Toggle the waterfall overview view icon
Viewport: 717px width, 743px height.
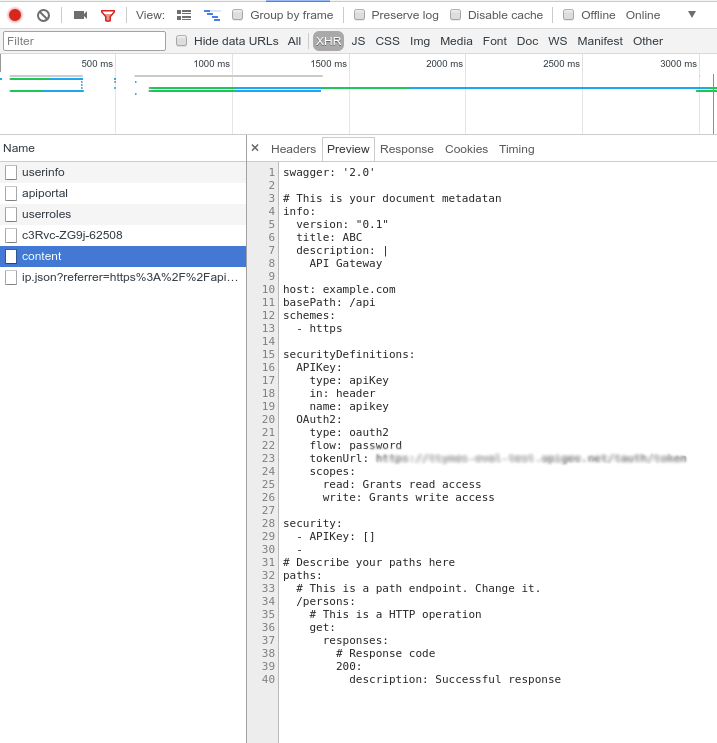pos(212,15)
